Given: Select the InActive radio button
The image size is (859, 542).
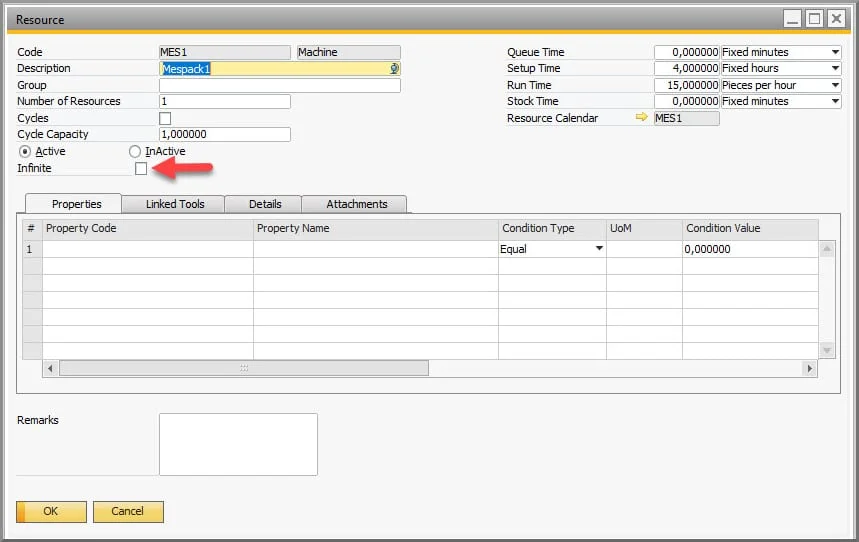Looking at the screenshot, I should pos(135,151).
